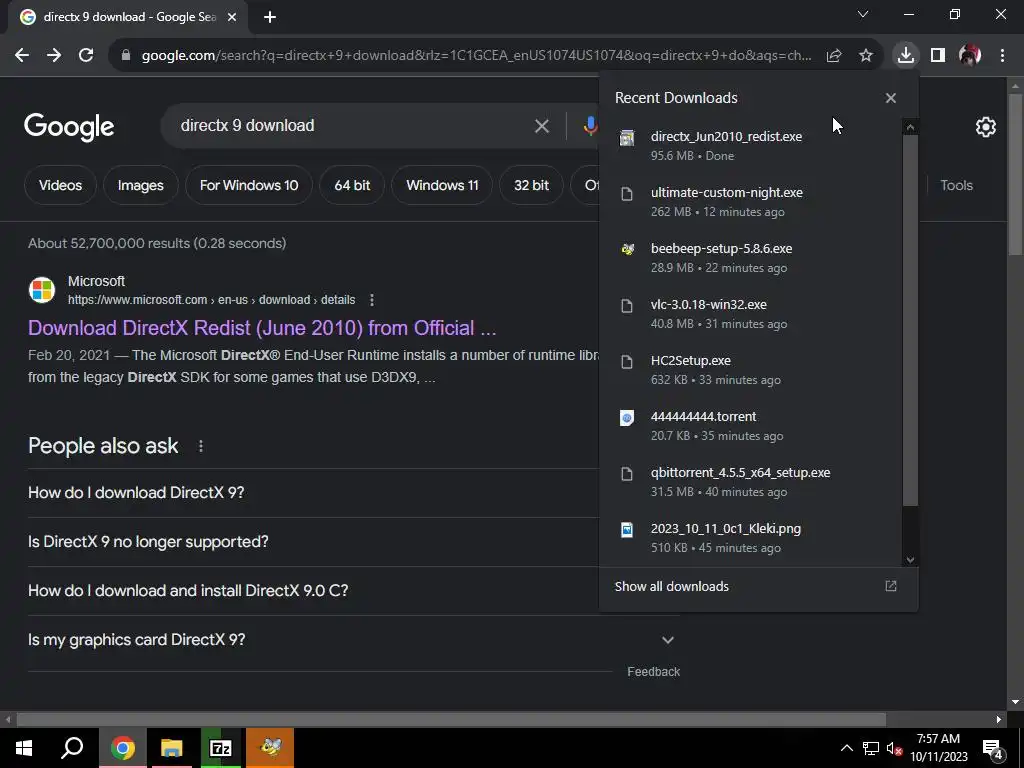Reload the current page

click(x=86, y=56)
